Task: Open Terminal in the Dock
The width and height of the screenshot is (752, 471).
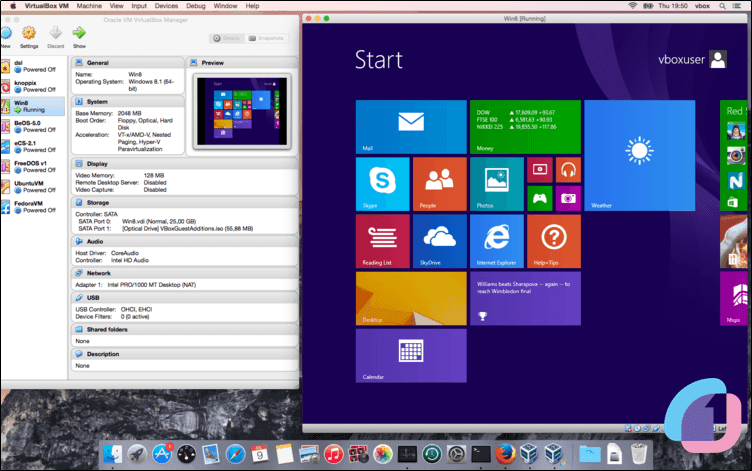Action: pos(481,454)
